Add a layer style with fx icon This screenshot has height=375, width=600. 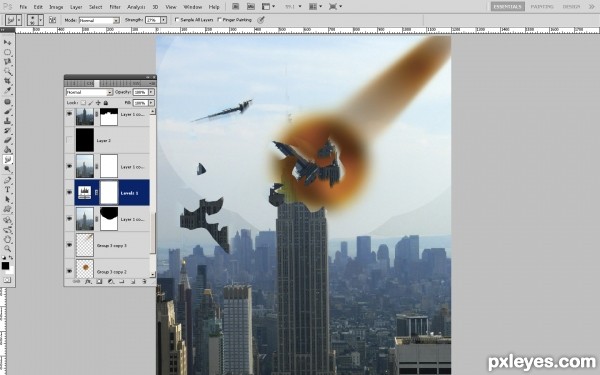click(x=88, y=282)
